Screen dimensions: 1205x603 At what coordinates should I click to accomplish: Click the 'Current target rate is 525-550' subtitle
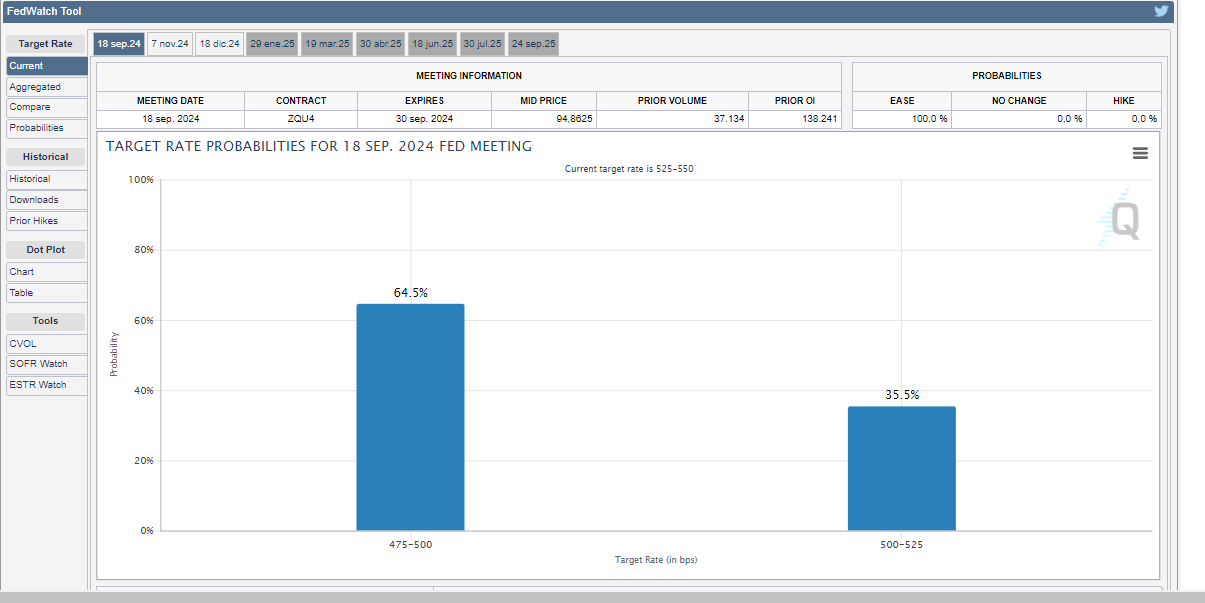629,169
